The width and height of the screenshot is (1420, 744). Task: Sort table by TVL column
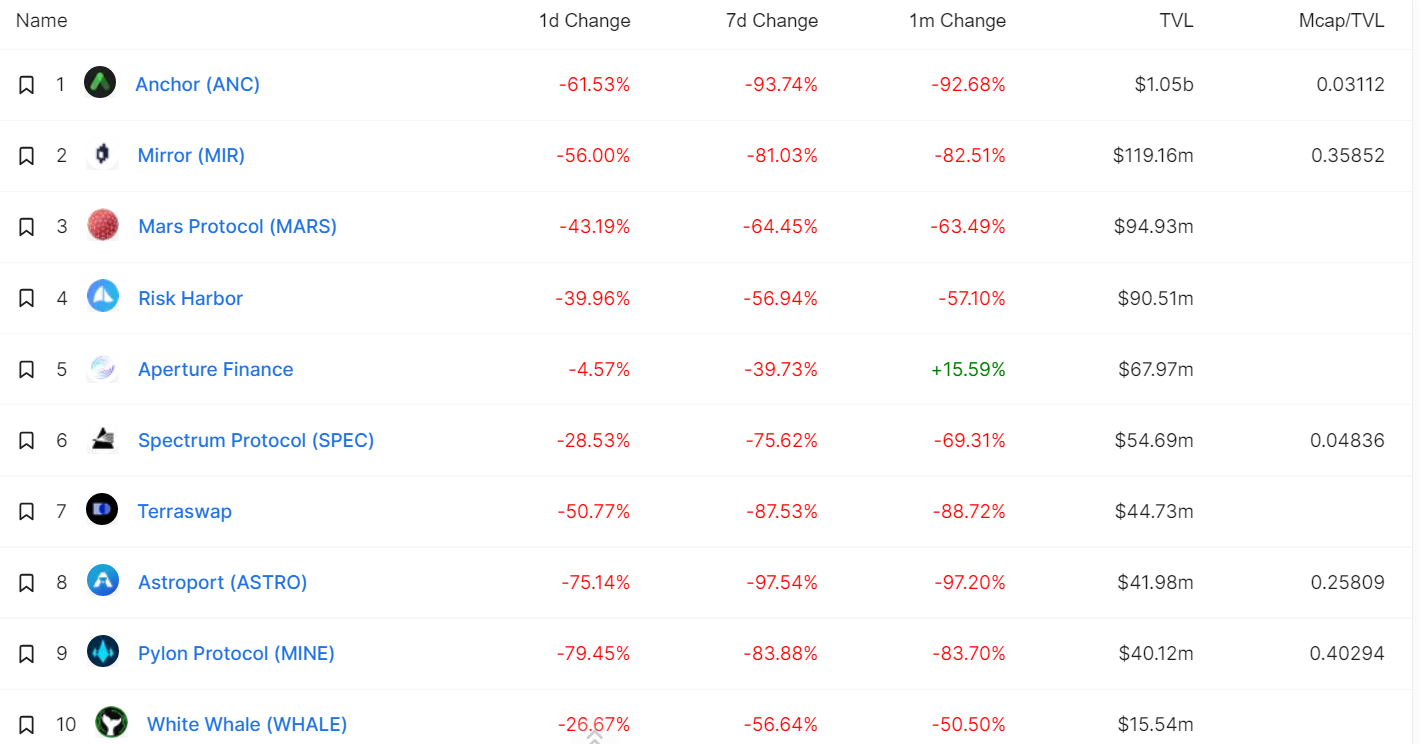pyautogui.click(x=1176, y=21)
